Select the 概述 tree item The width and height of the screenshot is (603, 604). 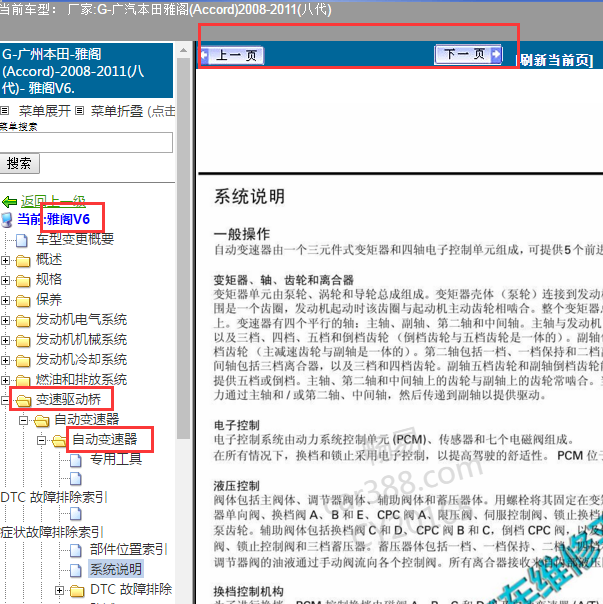(x=49, y=259)
